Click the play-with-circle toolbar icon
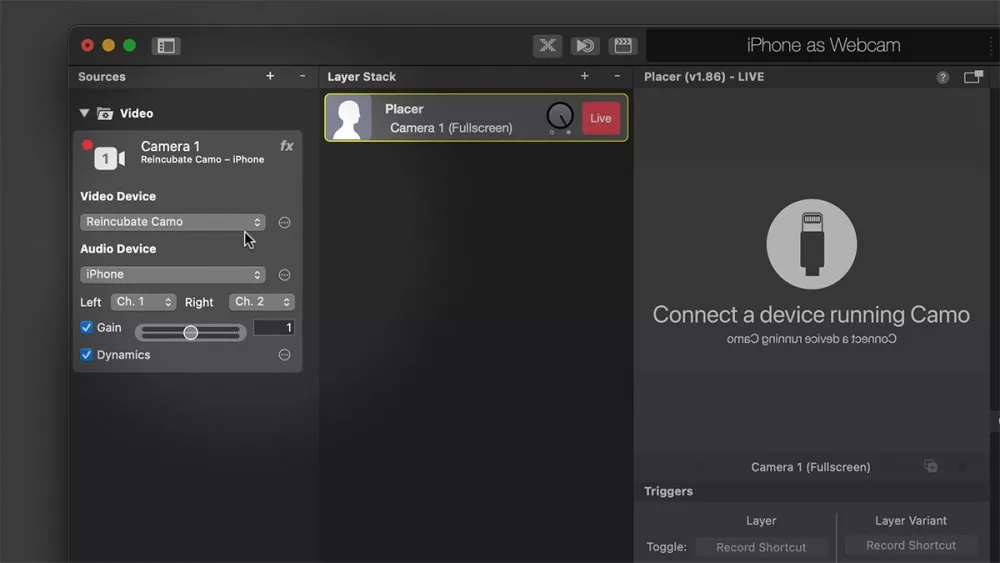Viewport: 1000px width, 563px height. [x=585, y=46]
